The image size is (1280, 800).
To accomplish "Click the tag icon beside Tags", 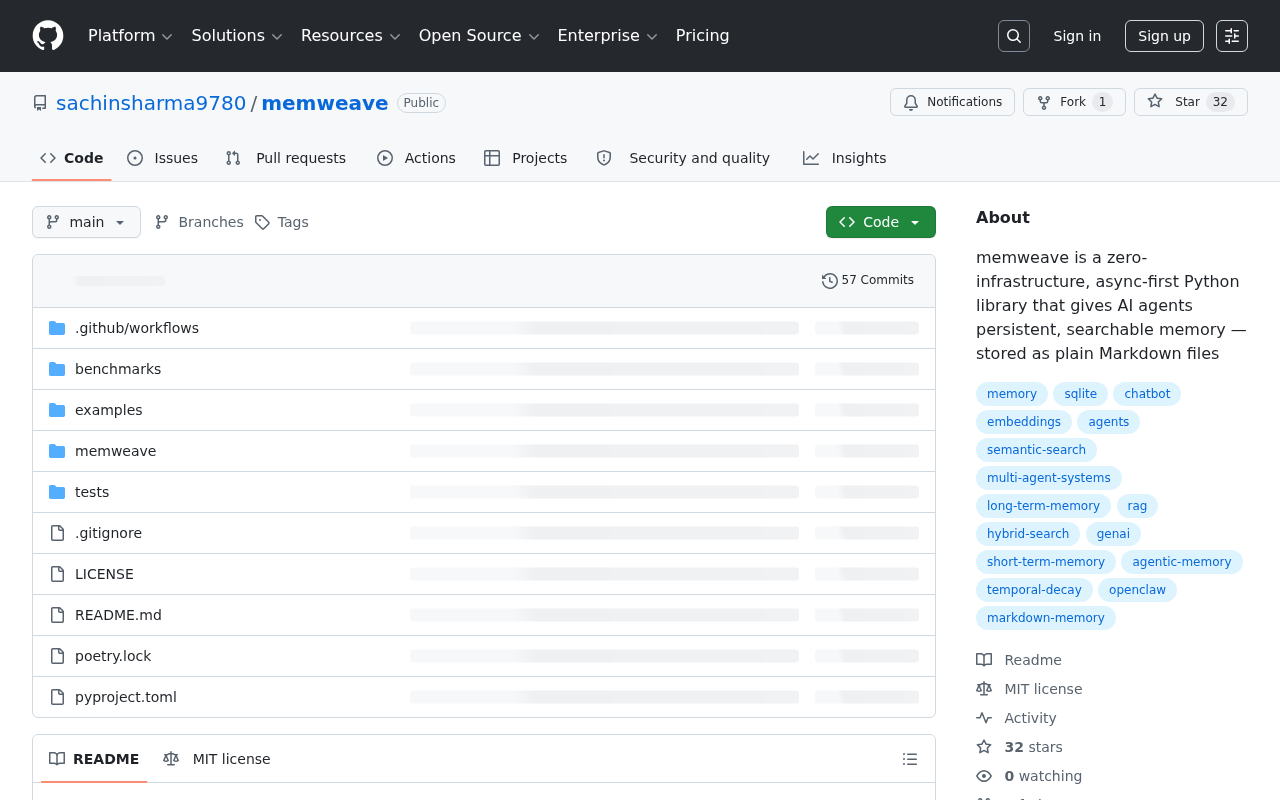I will point(262,222).
